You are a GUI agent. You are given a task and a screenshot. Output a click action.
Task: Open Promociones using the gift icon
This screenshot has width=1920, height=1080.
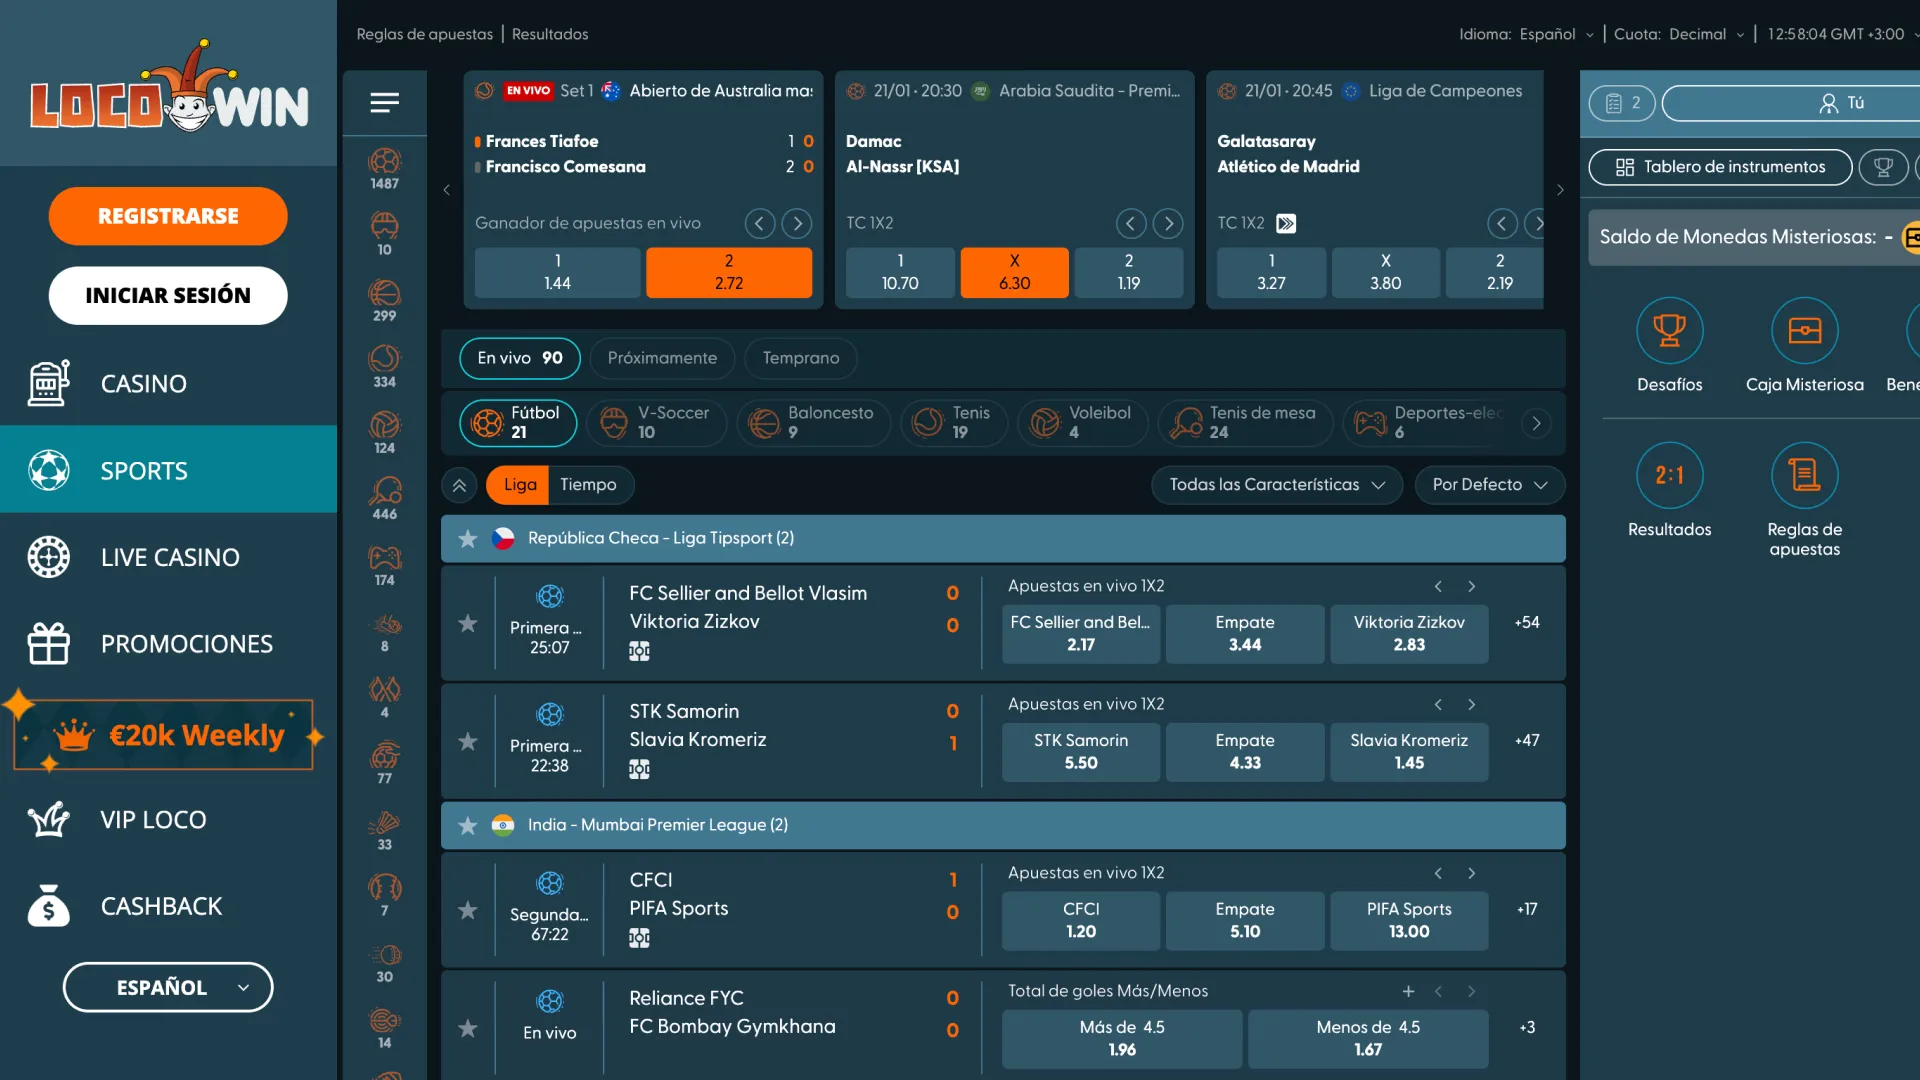tap(47, 643)
